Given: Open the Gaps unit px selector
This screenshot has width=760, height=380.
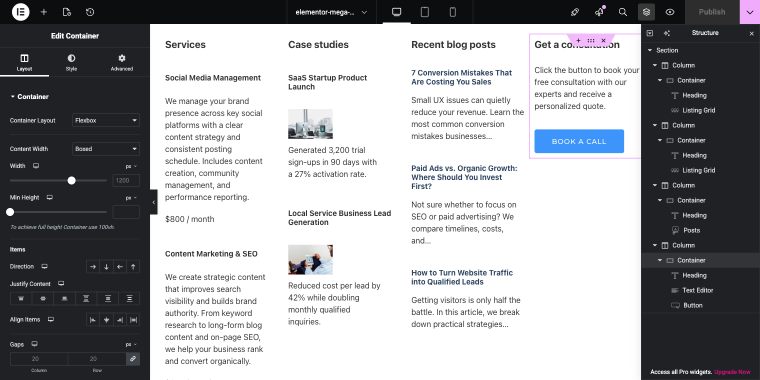Looking at the screenshot, I should (131, 345).
